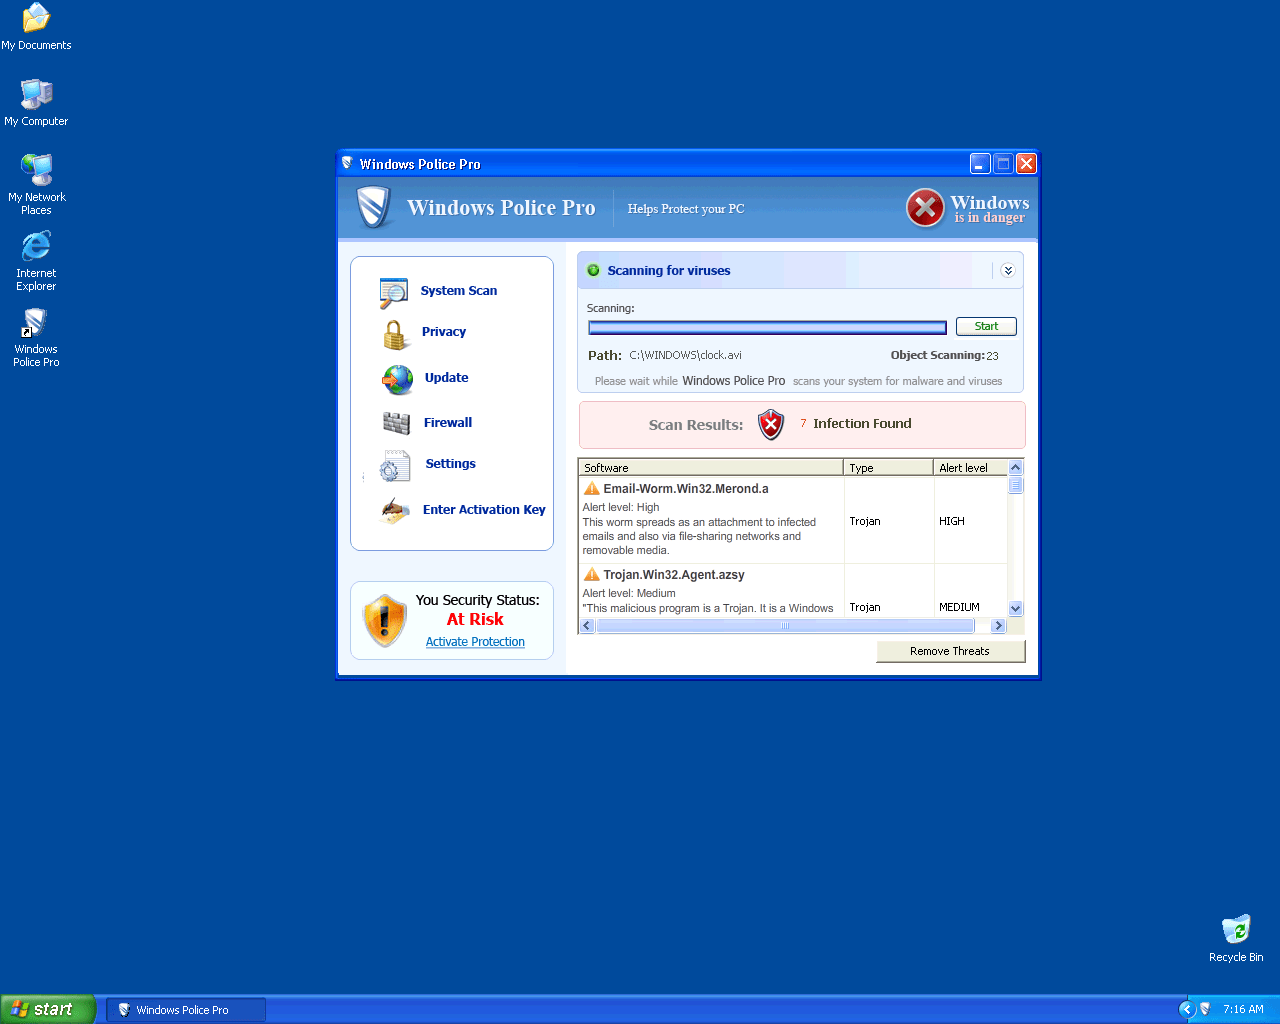Click the System Scan magnifier icon
Image resolution: width=1280 pixels, height=1024 pixels.
coord(393,292)
